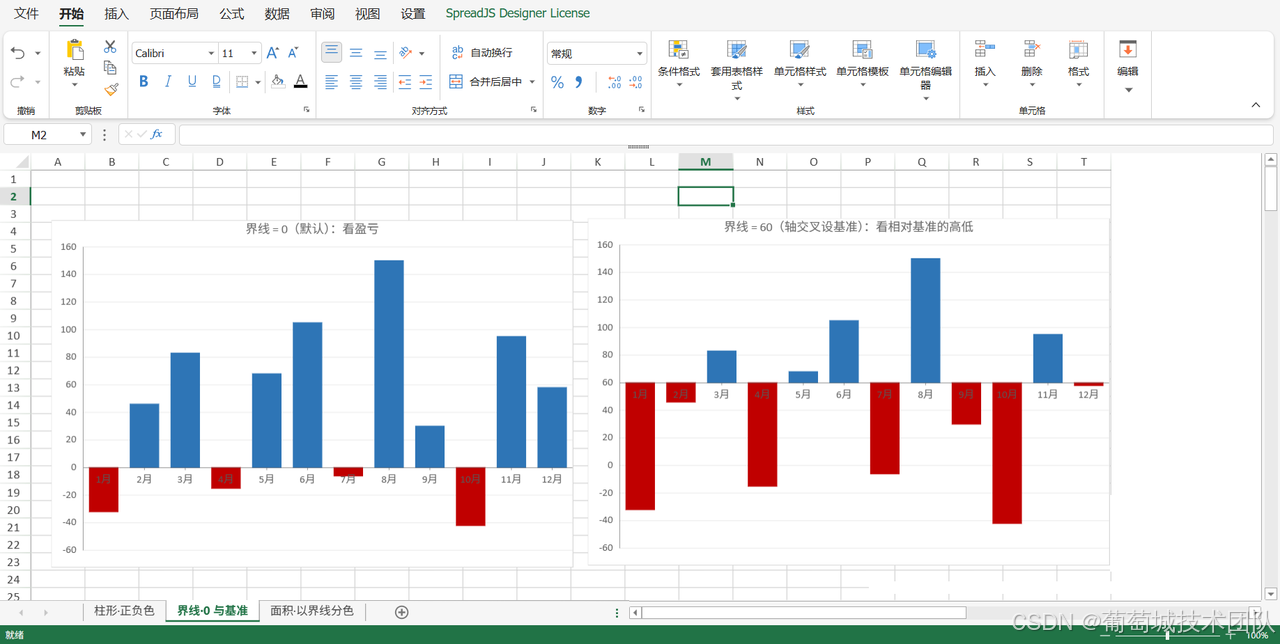The height and width of the screenshot is (644, 1280).
Task: Click the borders grid icon
Action: [242, 82]
